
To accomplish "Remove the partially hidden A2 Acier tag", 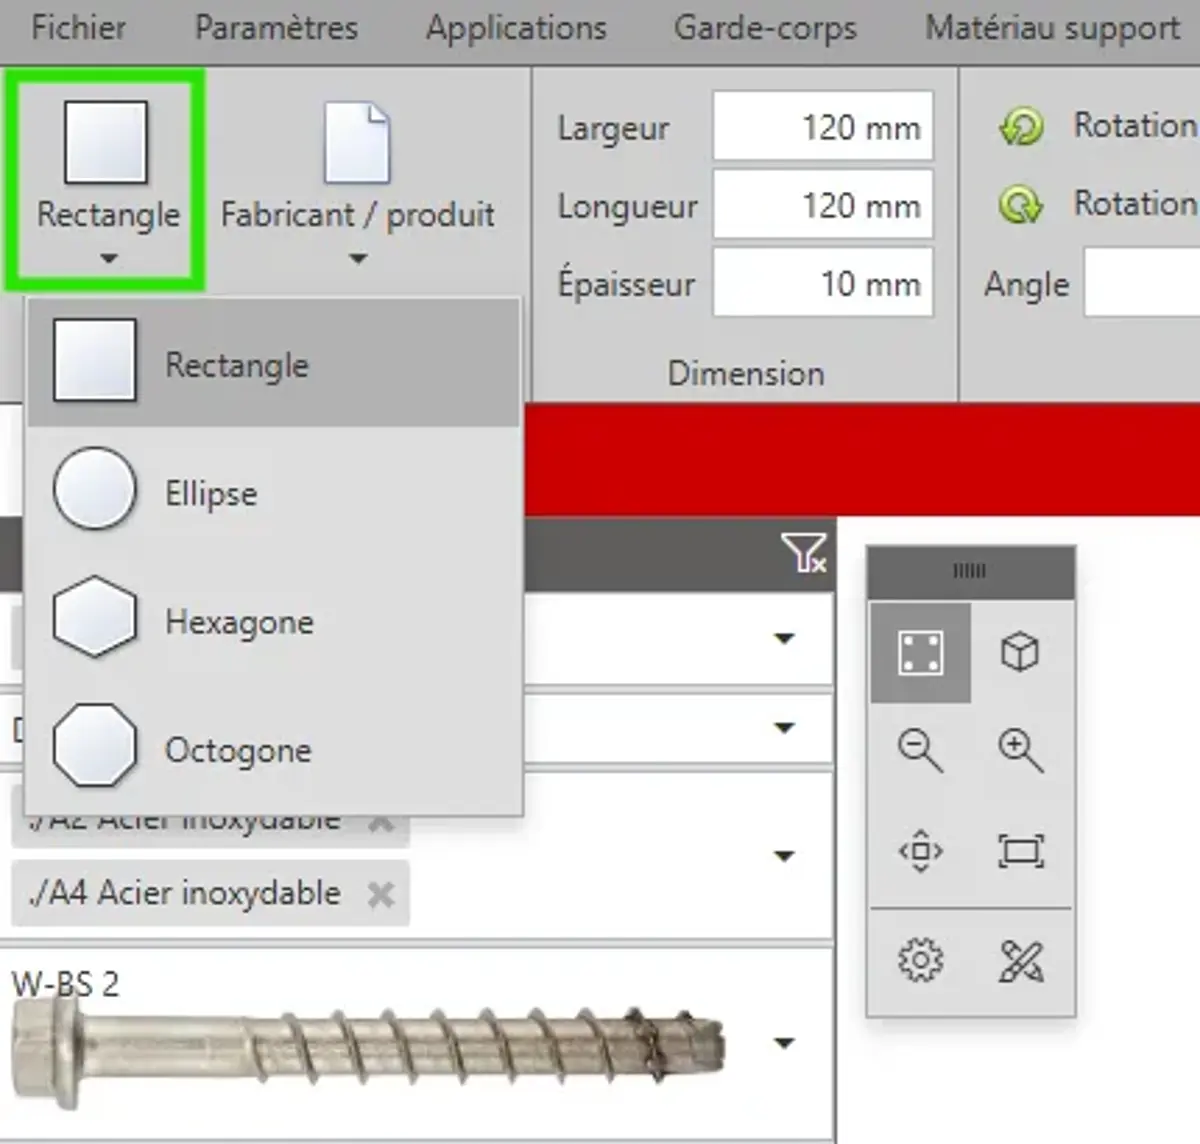I will [x=380, y=824].
